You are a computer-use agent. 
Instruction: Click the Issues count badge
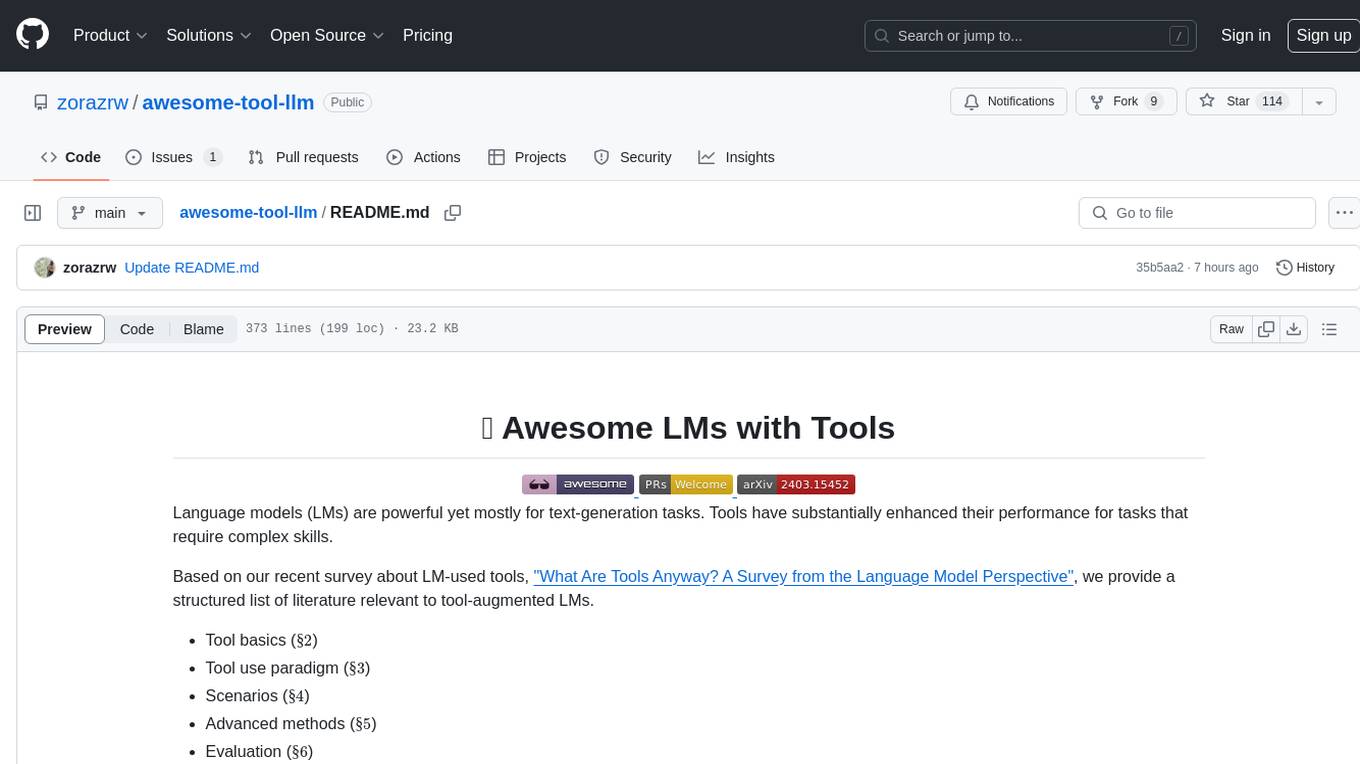[x=212, y=157]
